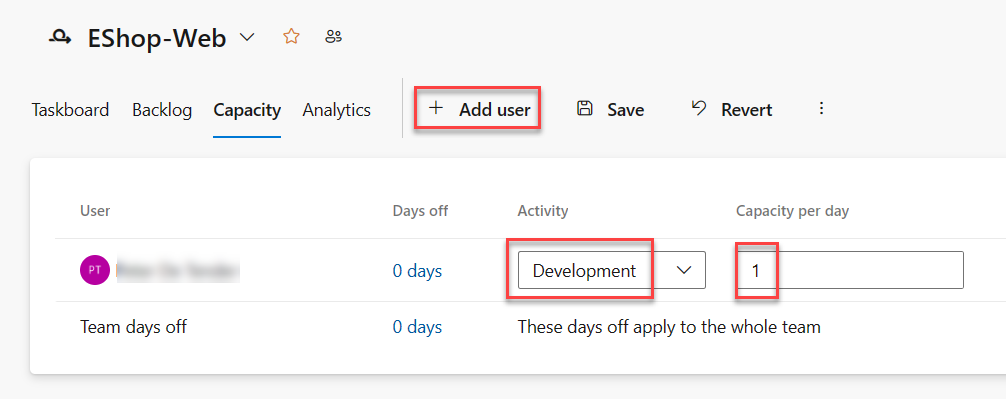The width and height of the screenshot is (1006, 399).
Task: Expand the EShop-Web team chevron
Action: (x=247, y=38)
